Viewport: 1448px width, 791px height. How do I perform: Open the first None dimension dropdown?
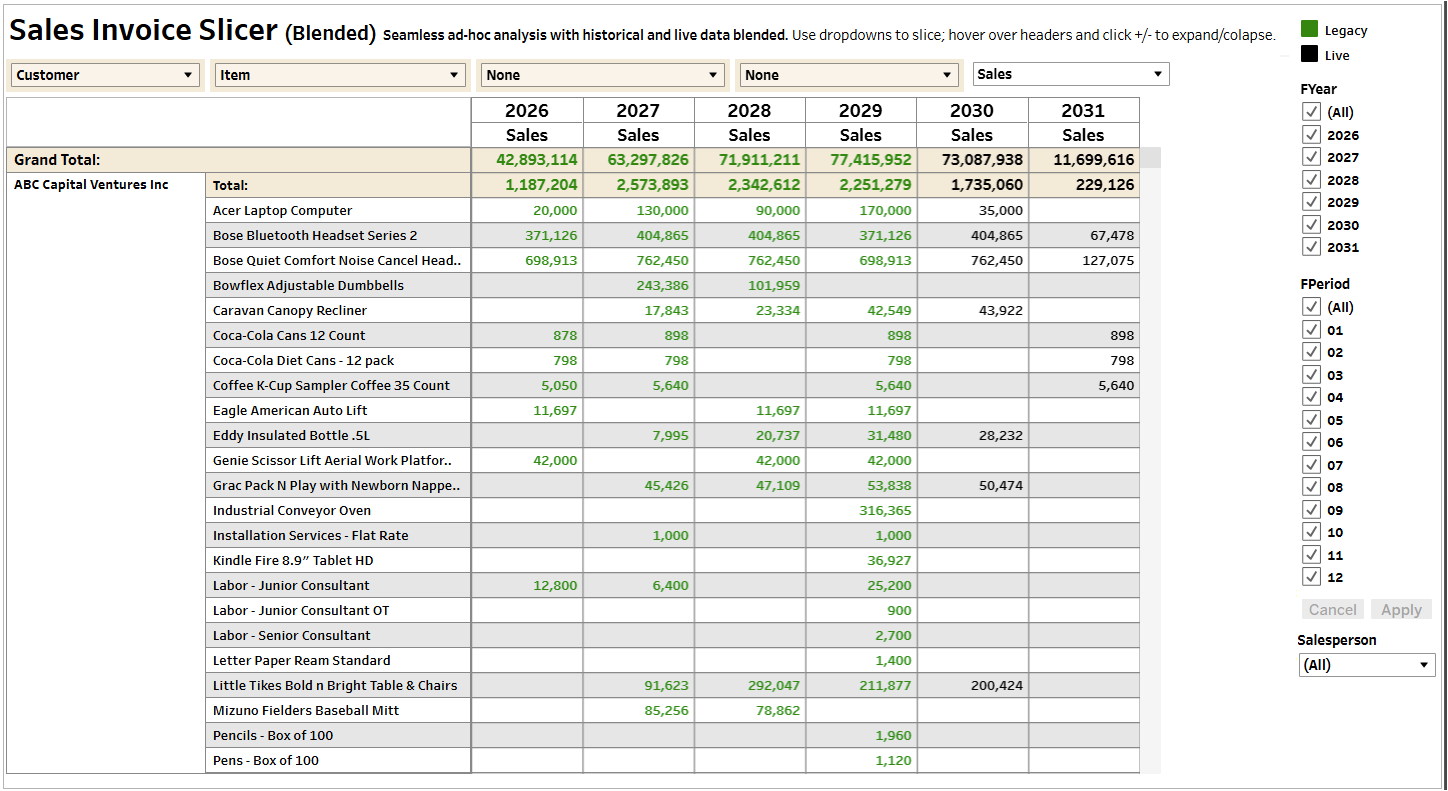tap(603, 75)
